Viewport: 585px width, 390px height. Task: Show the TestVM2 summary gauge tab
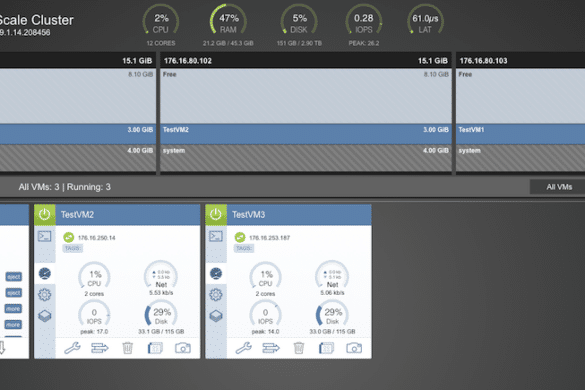coord(45,274)
